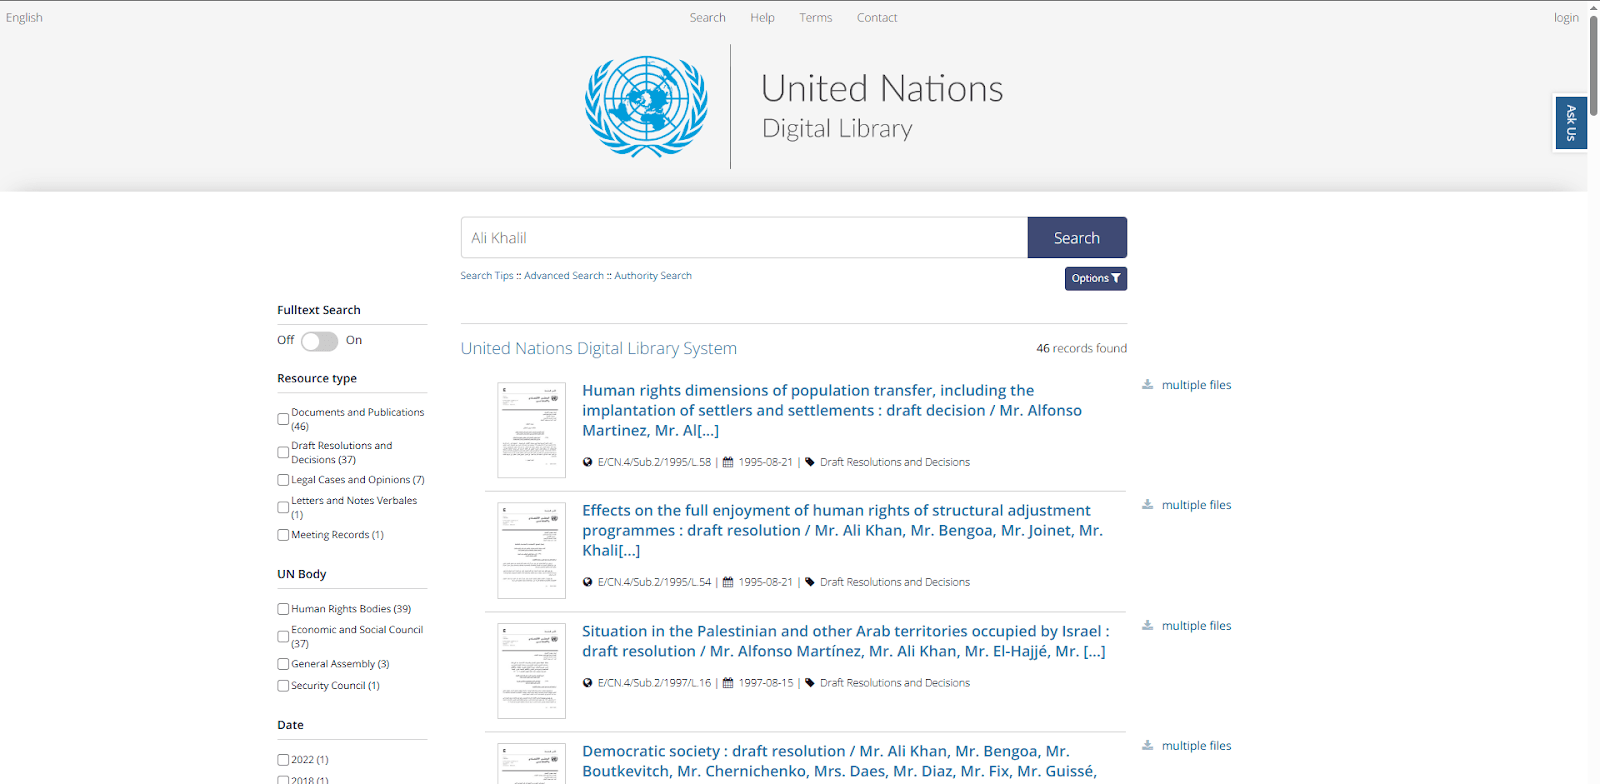
Task: Open Search Tips link
Action: pyautogui.click(x=487, y=276)
